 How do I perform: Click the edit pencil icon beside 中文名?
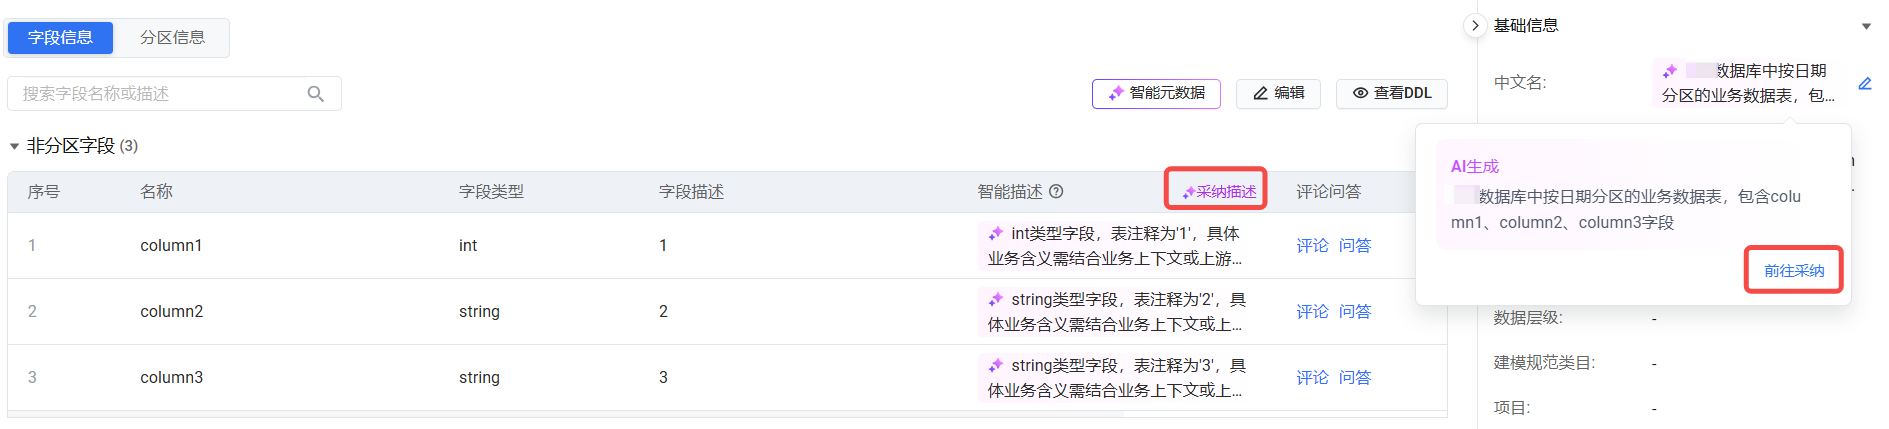[x=1865, y=83]
